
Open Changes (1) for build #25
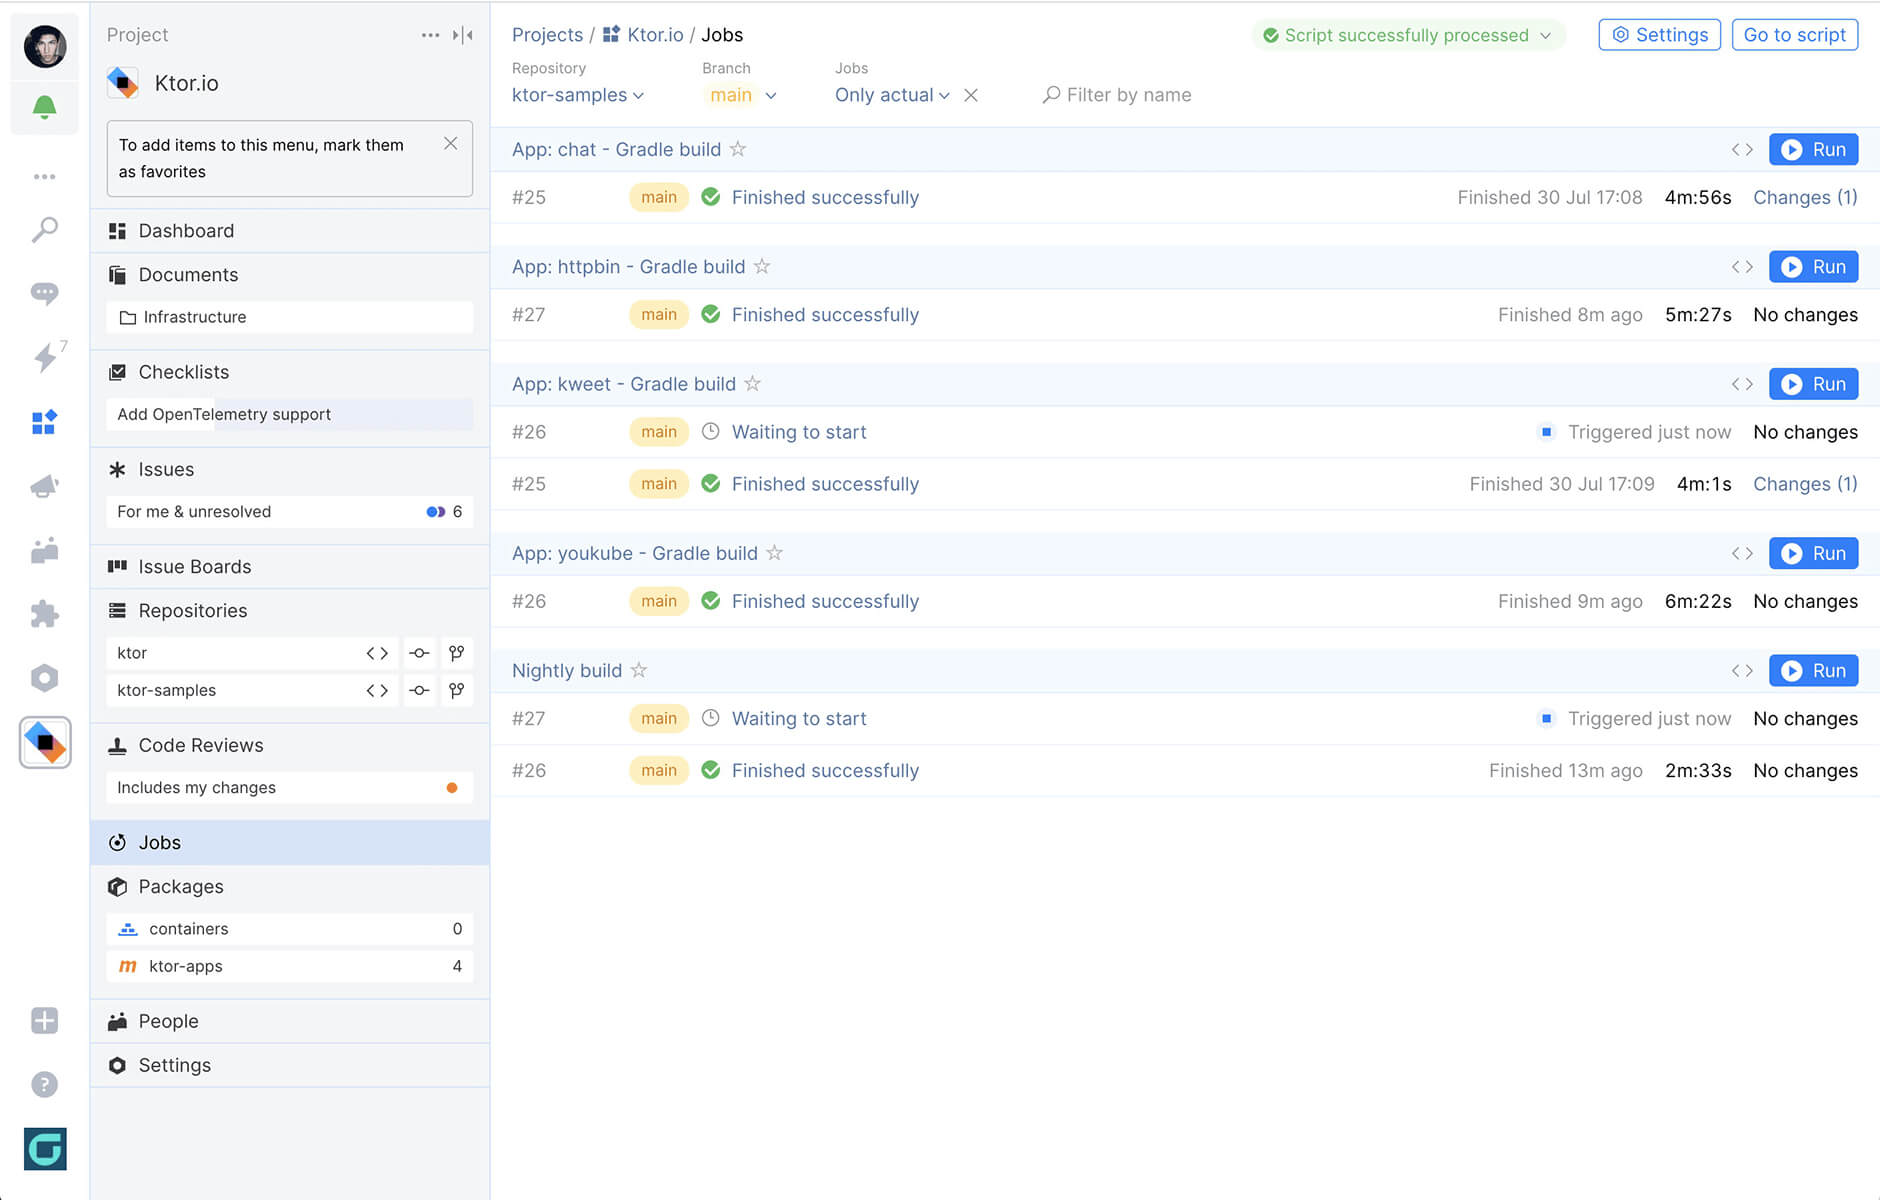pos(1804,197)
